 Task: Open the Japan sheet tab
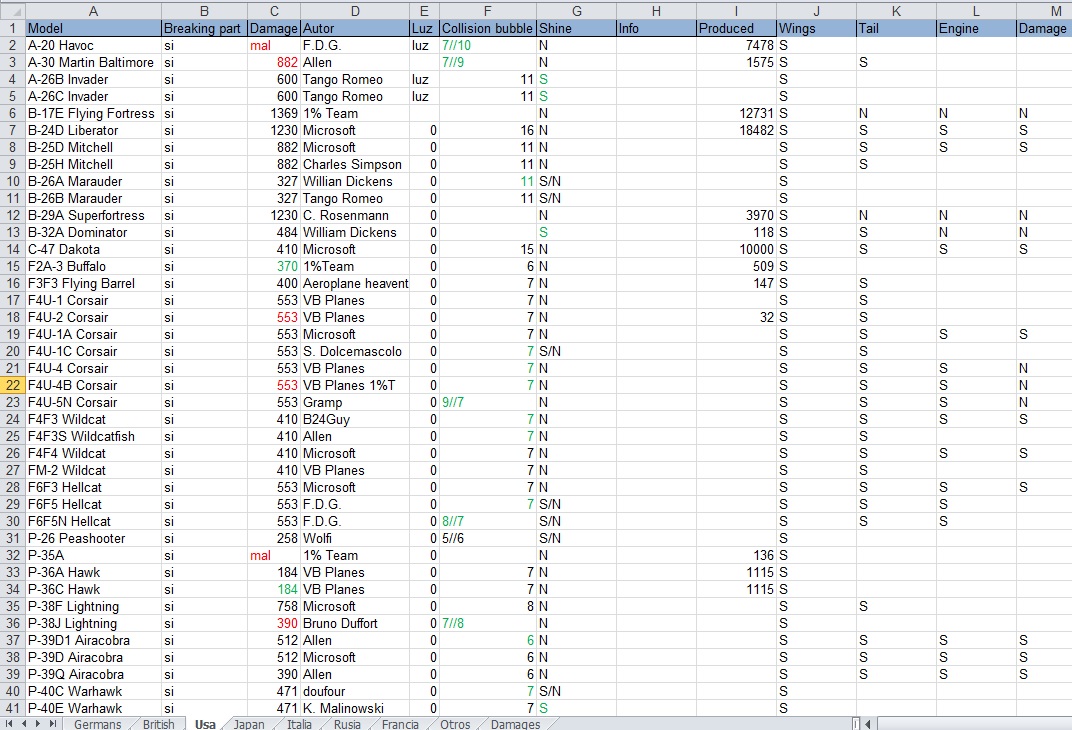coord(249,724)
